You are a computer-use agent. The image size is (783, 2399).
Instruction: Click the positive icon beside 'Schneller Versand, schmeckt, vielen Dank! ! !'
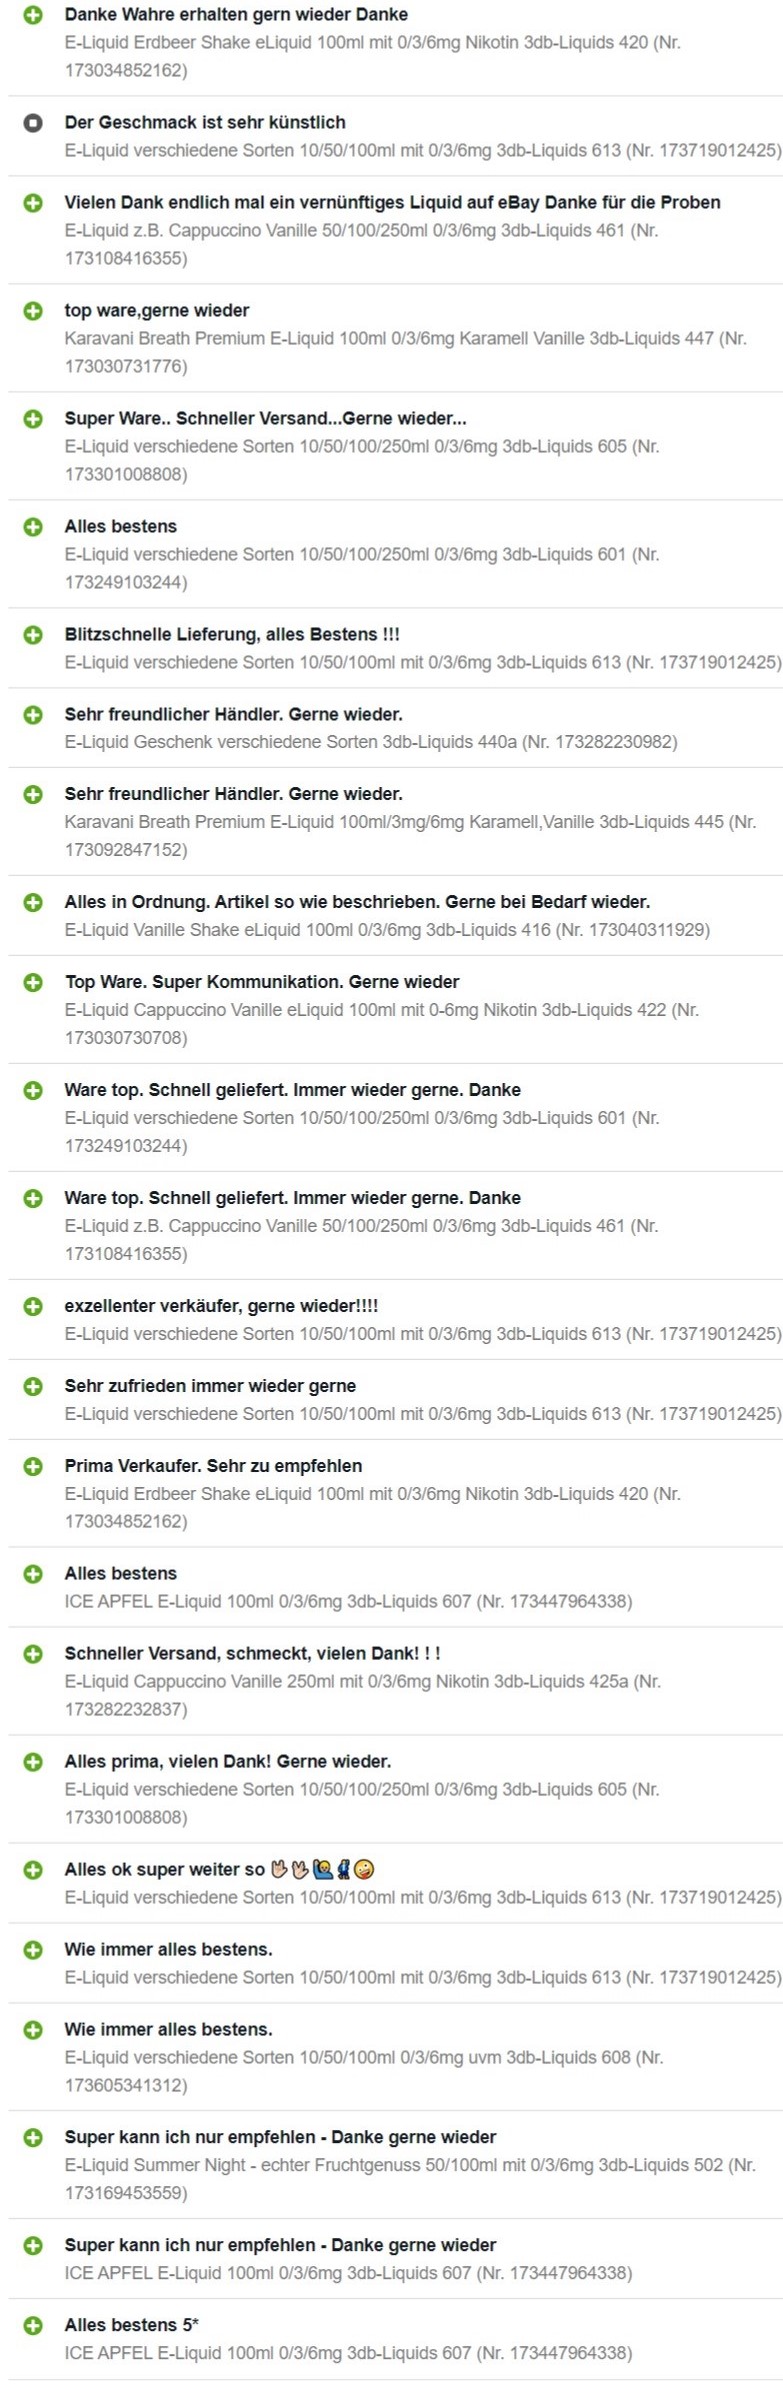click(x=33, y=1654)
